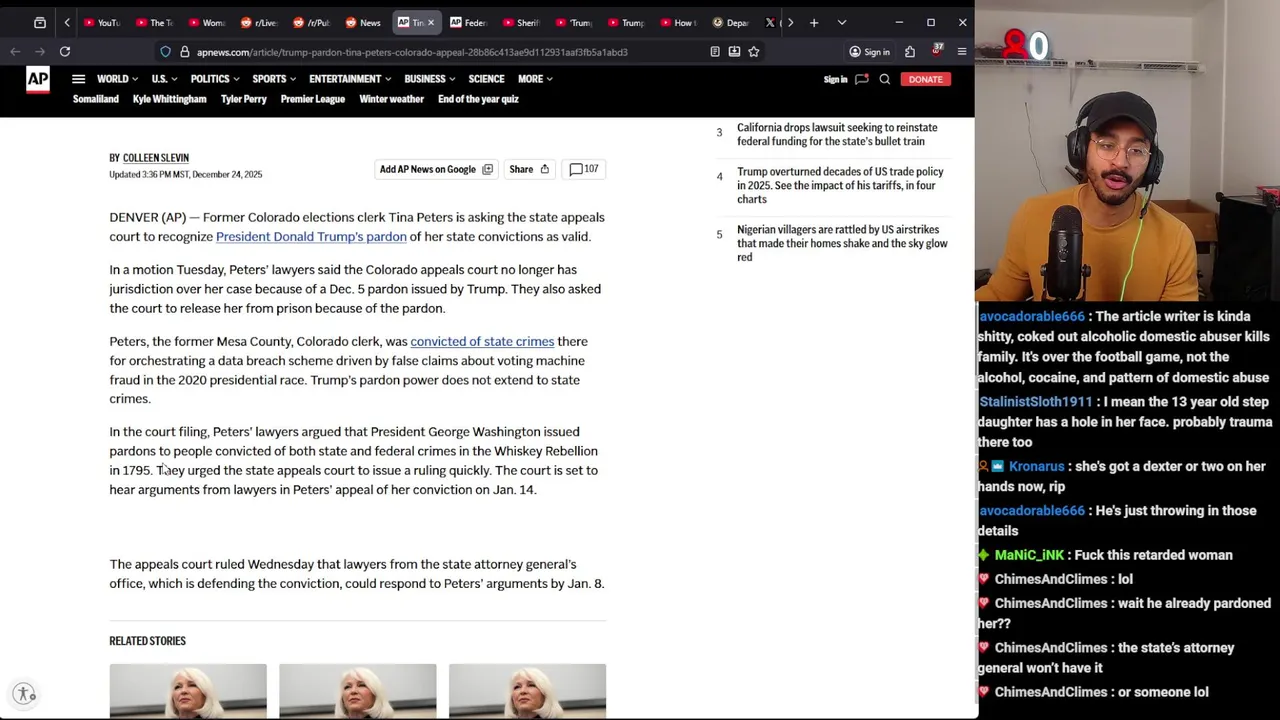
Task: Switch to the YouTube tab
Action: 102,22
